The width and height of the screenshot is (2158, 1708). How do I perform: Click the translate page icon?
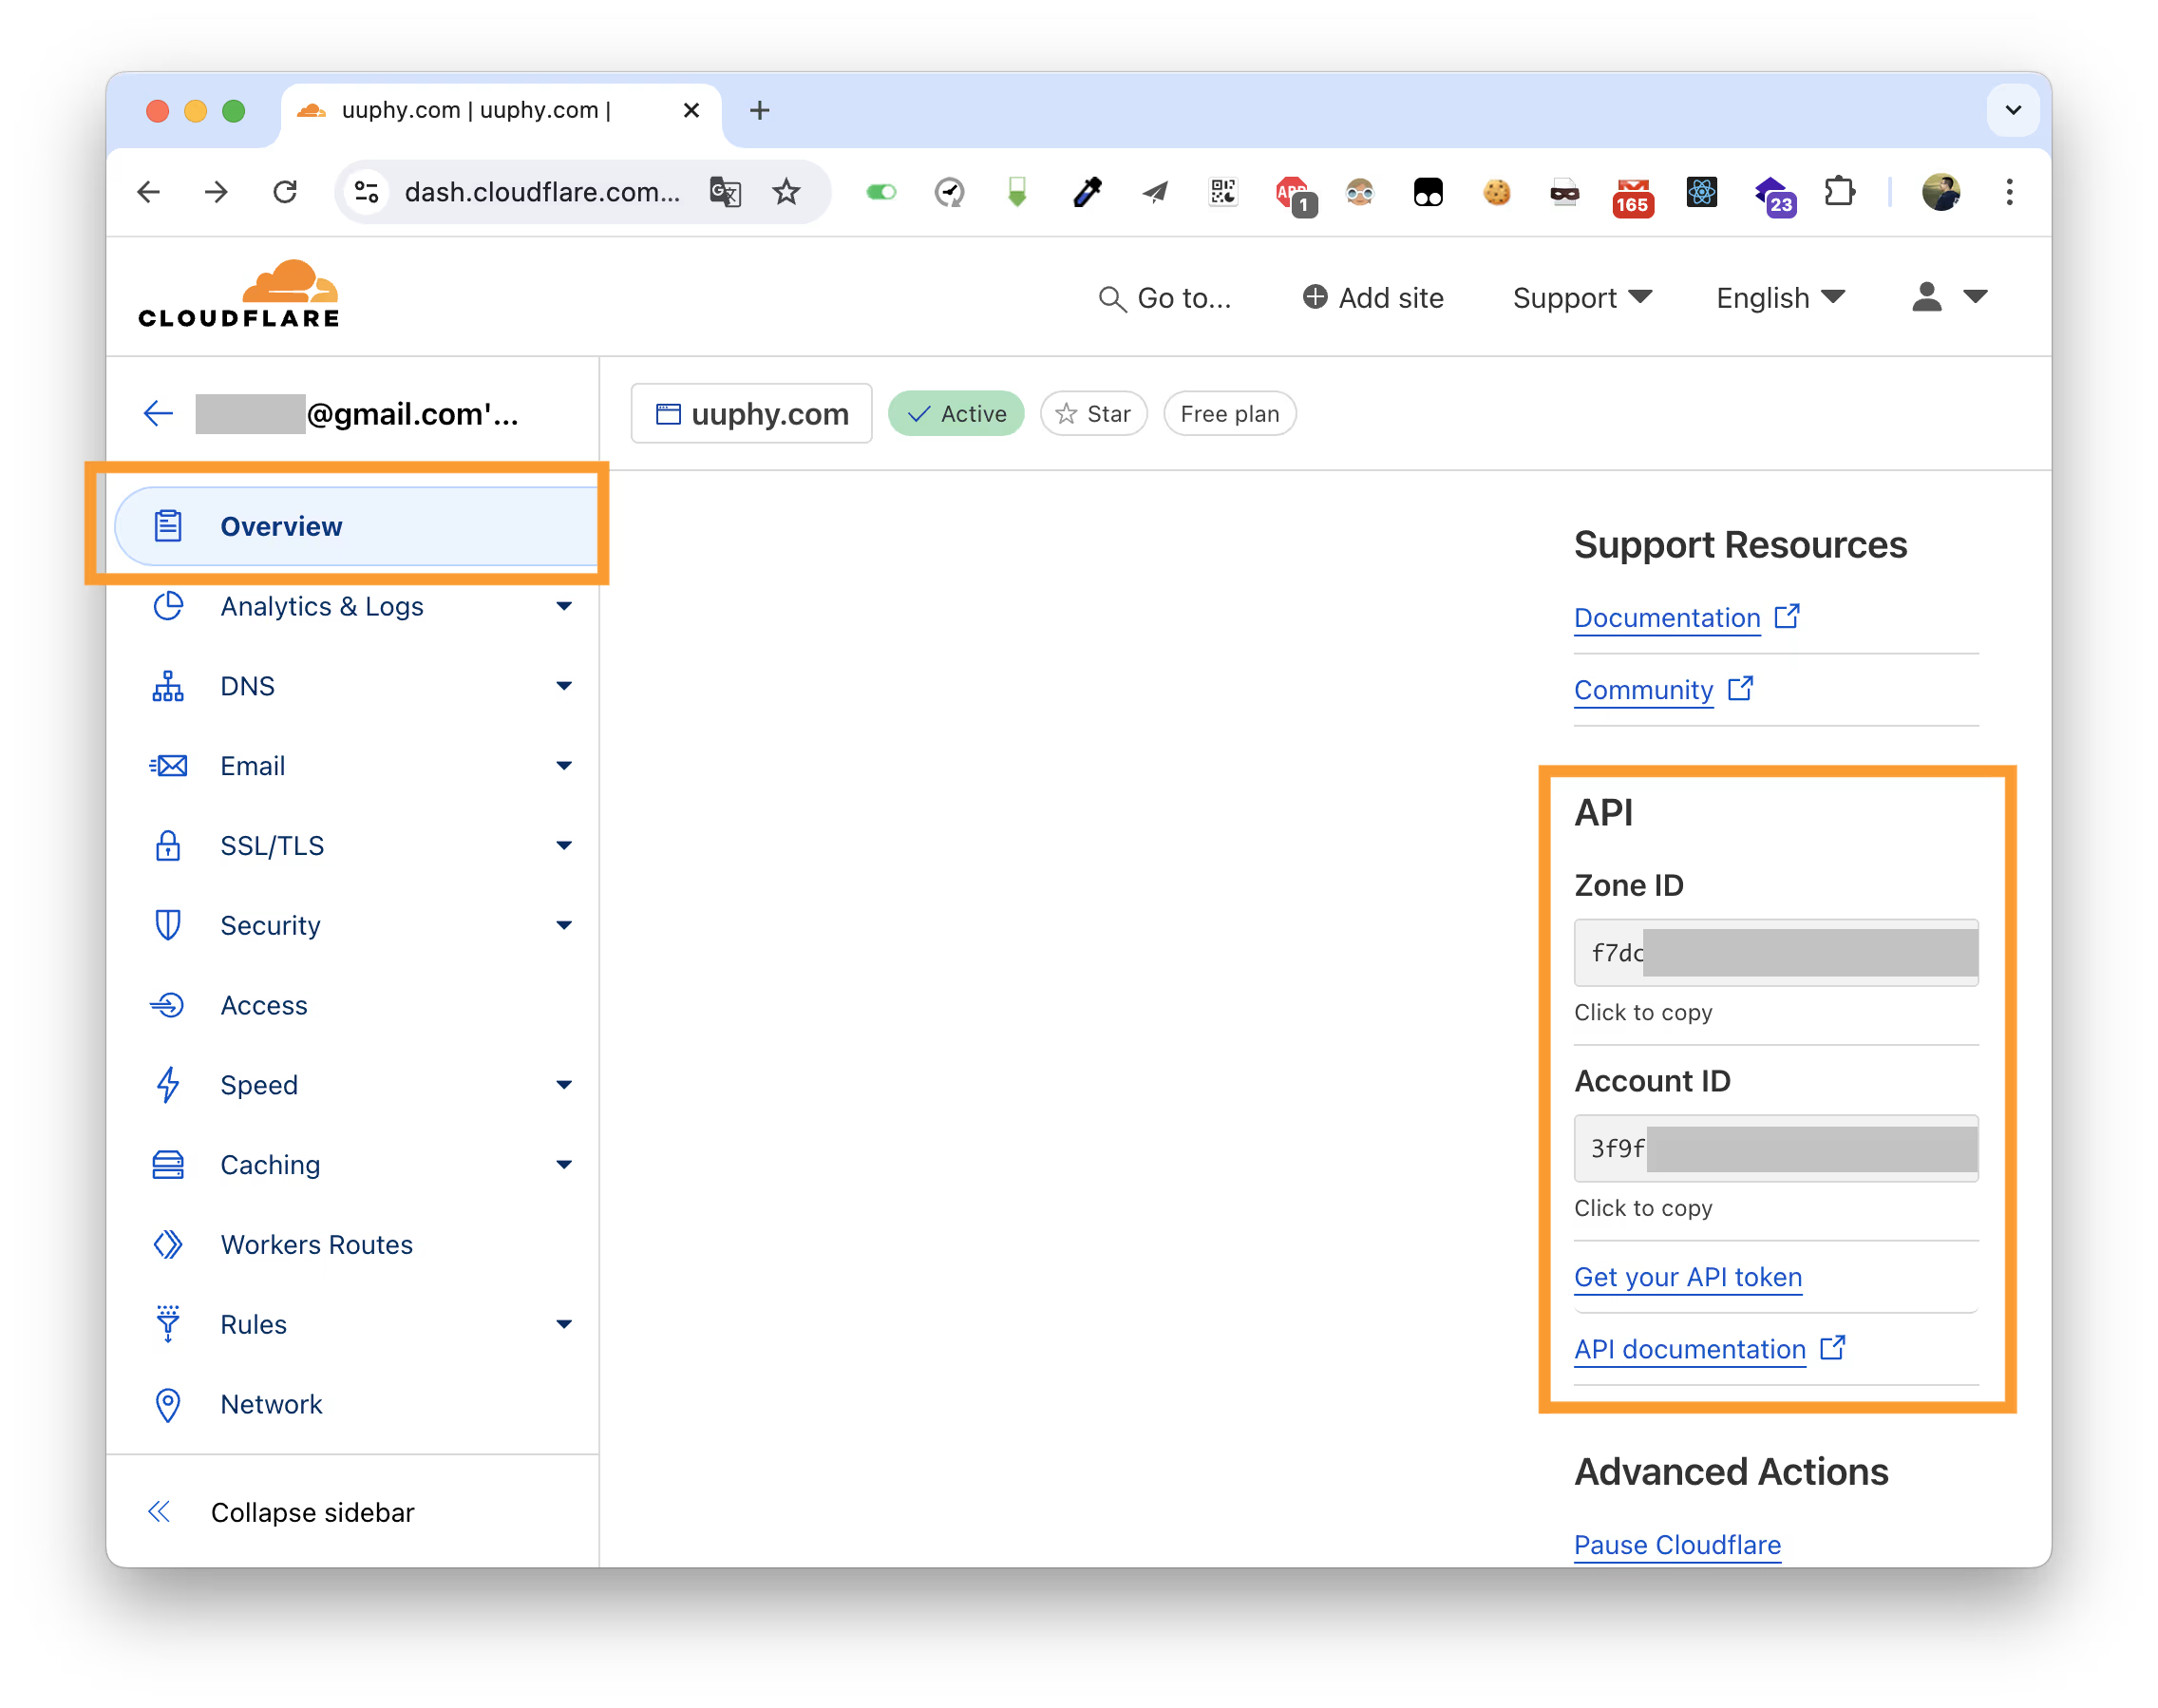pyautogui.click(x=725, y=192)
